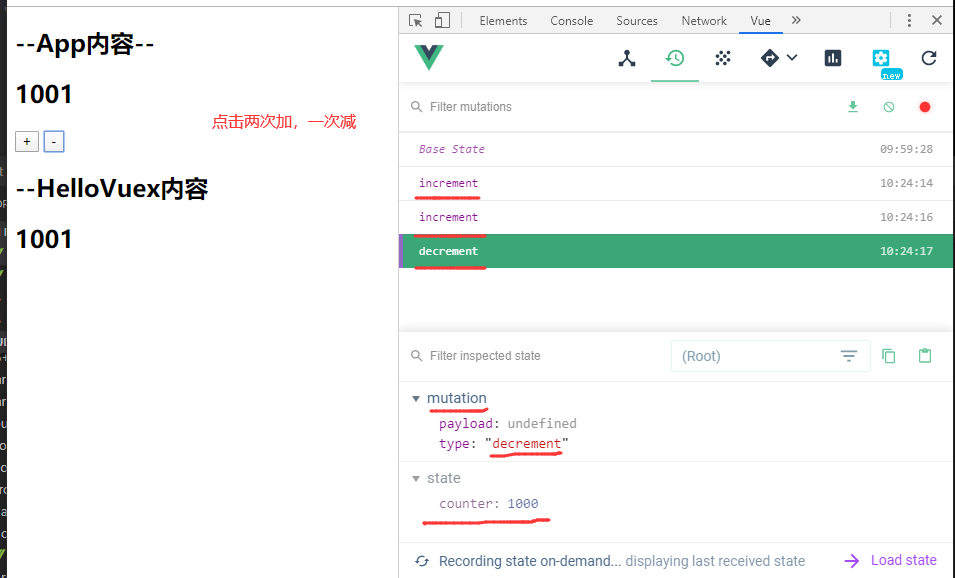This screenshot has height=578, width=955.
Task: Open the Performance chart tab
Action: pyautogui.click(x=833, y=58)
